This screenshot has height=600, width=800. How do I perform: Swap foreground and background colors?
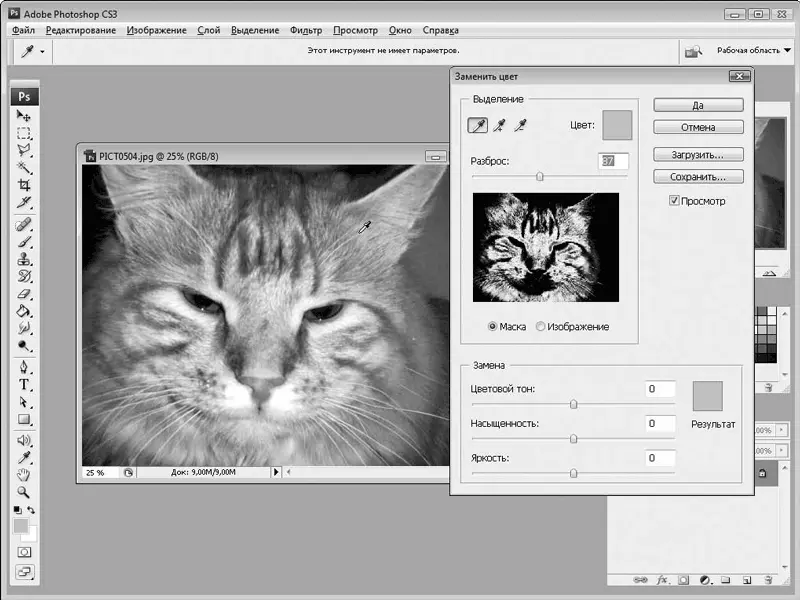tap(31, 510)
